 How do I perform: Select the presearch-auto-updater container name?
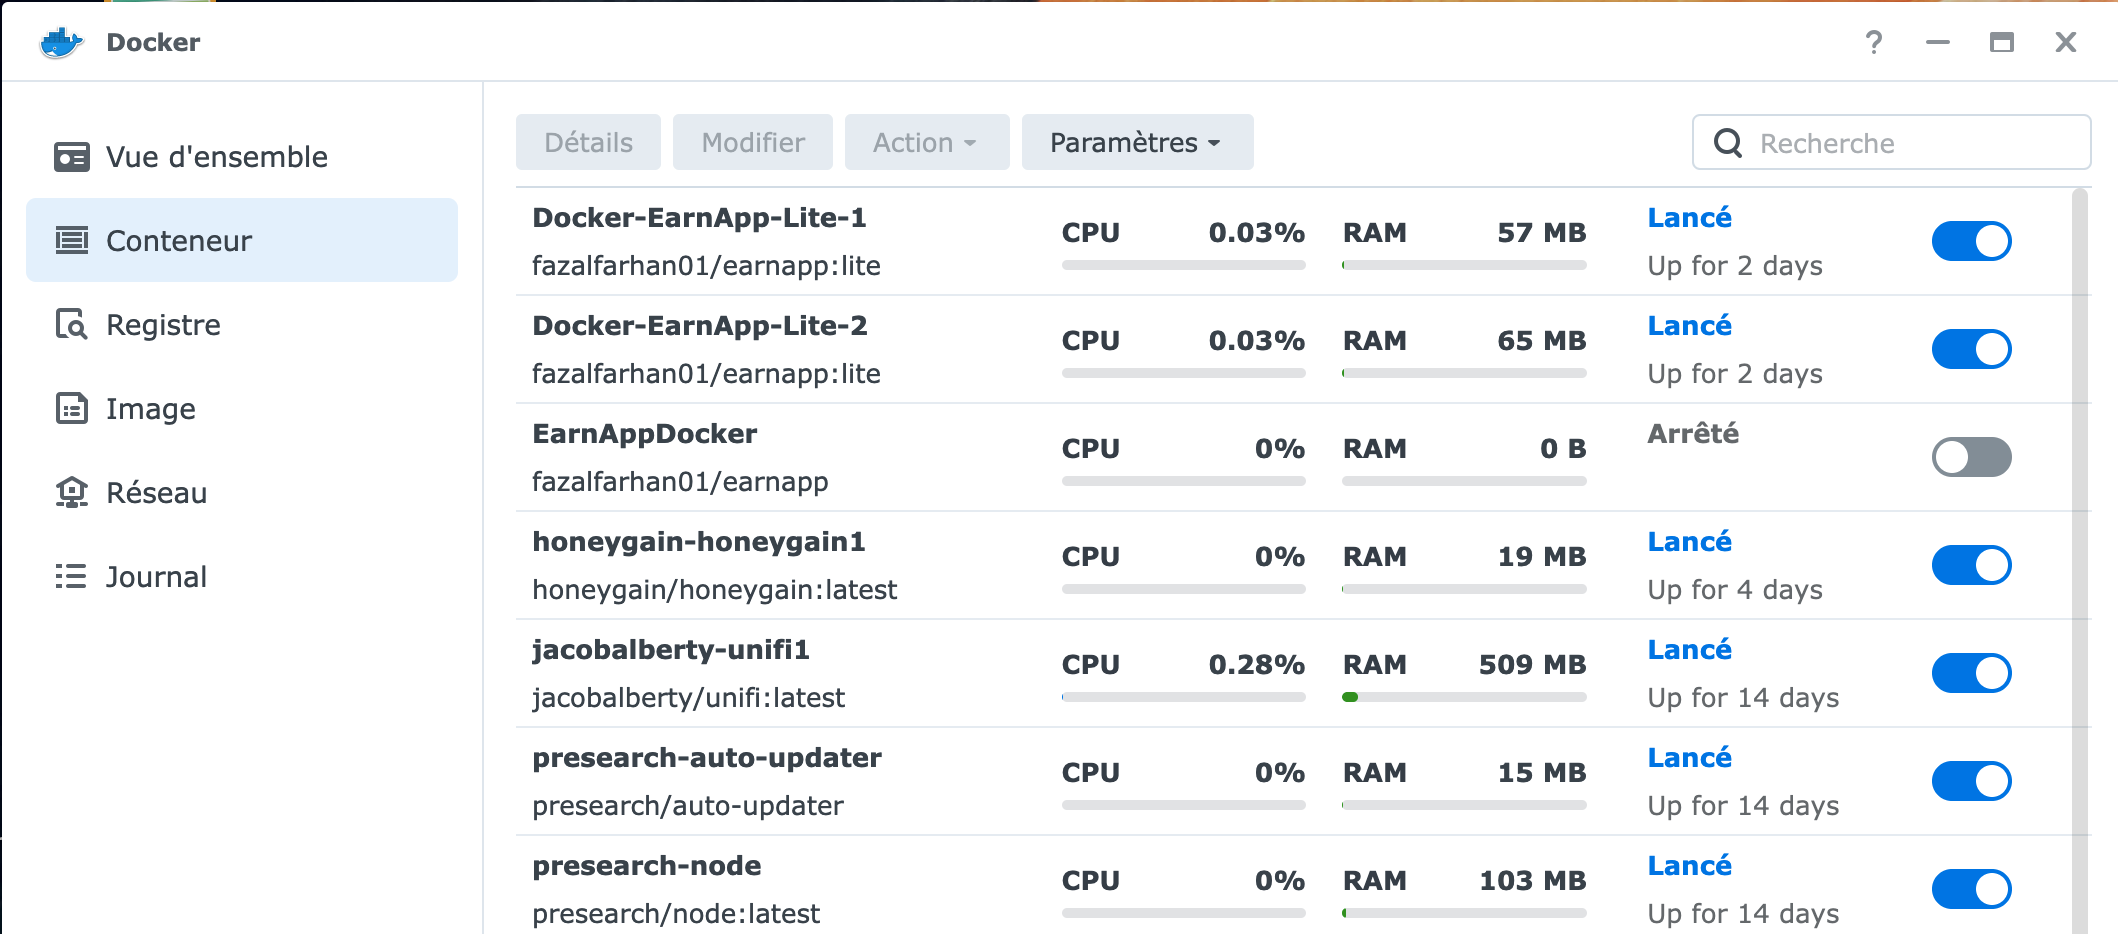point(706,758)
